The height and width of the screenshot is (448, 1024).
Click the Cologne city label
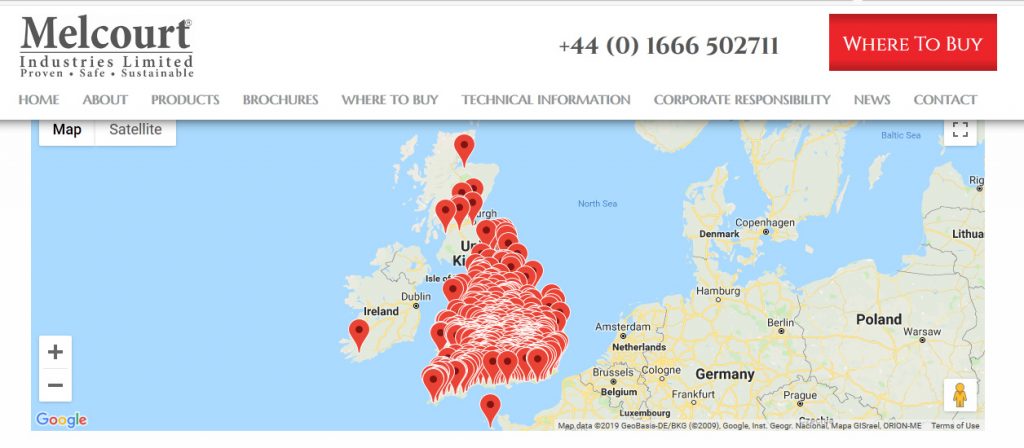[x=661, y=370]
